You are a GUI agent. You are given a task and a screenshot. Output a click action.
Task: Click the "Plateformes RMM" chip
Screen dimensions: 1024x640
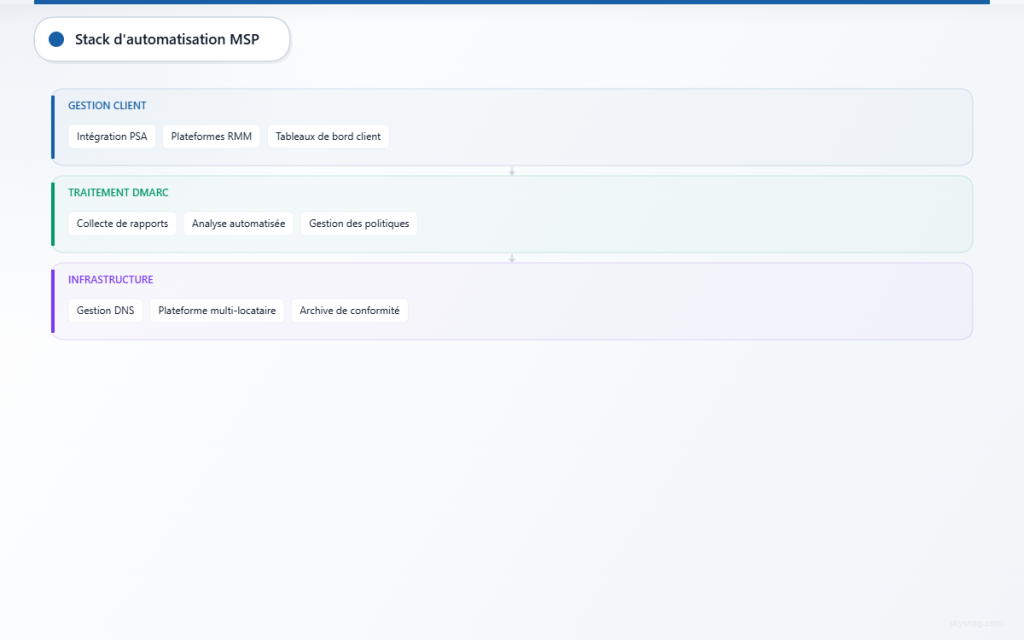pos(211,136)
